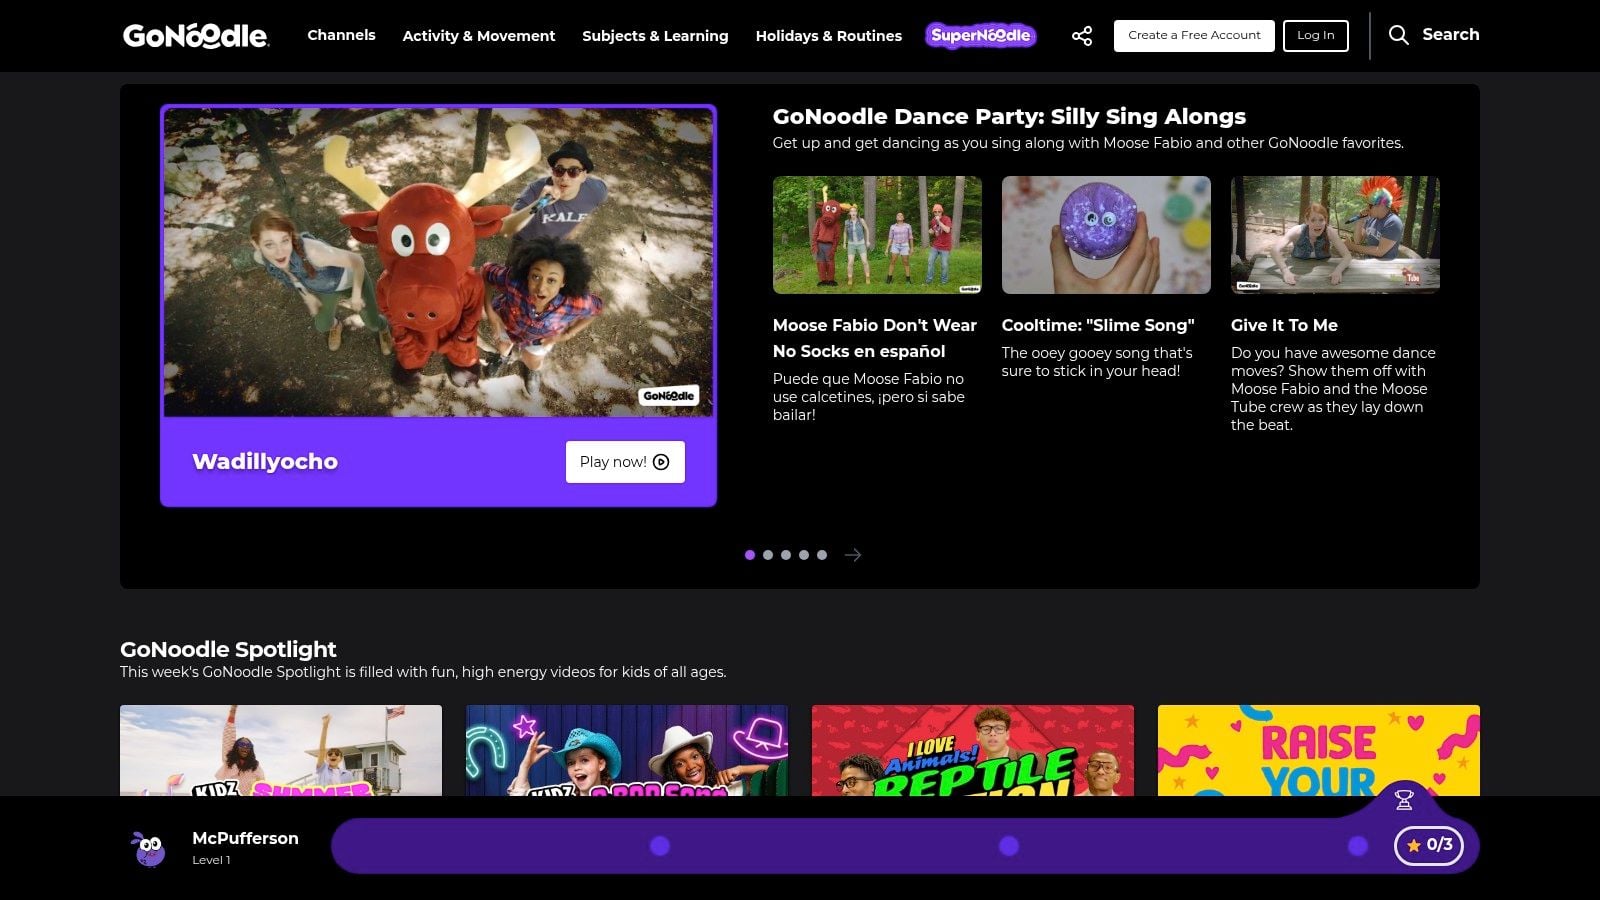1600x900 pixels.
Task: Click the trophy icon above progress bar
Action: point(1404,799)
